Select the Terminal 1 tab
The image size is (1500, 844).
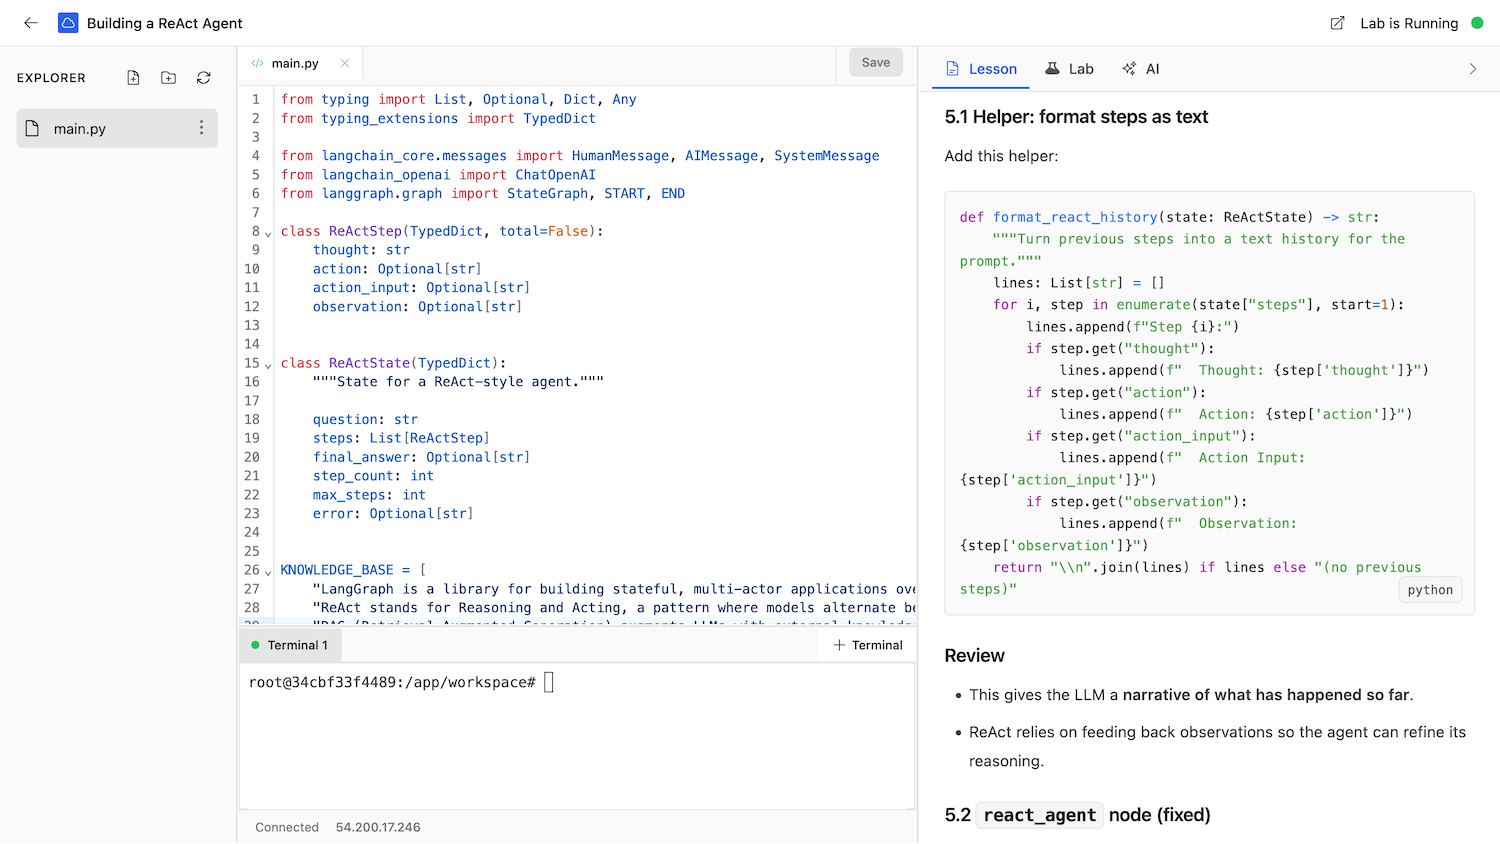click(x=289, y=645)
